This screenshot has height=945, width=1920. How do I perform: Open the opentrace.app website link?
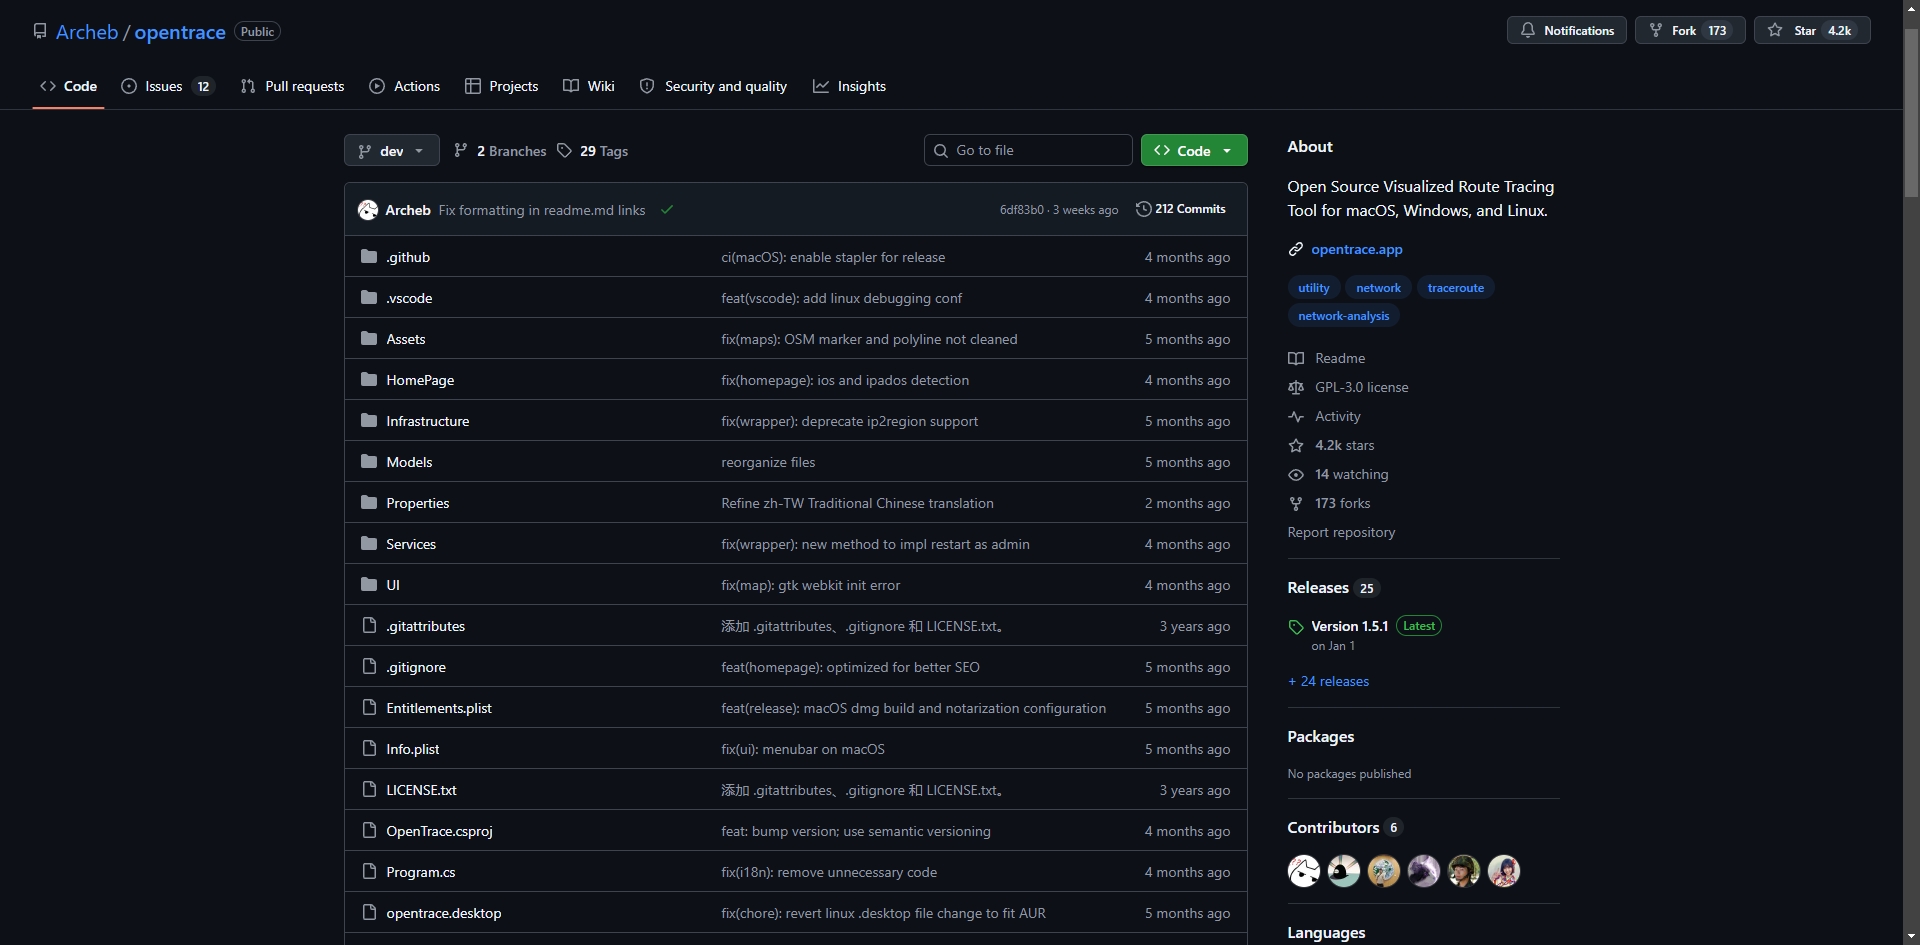tap(1357, 249)
